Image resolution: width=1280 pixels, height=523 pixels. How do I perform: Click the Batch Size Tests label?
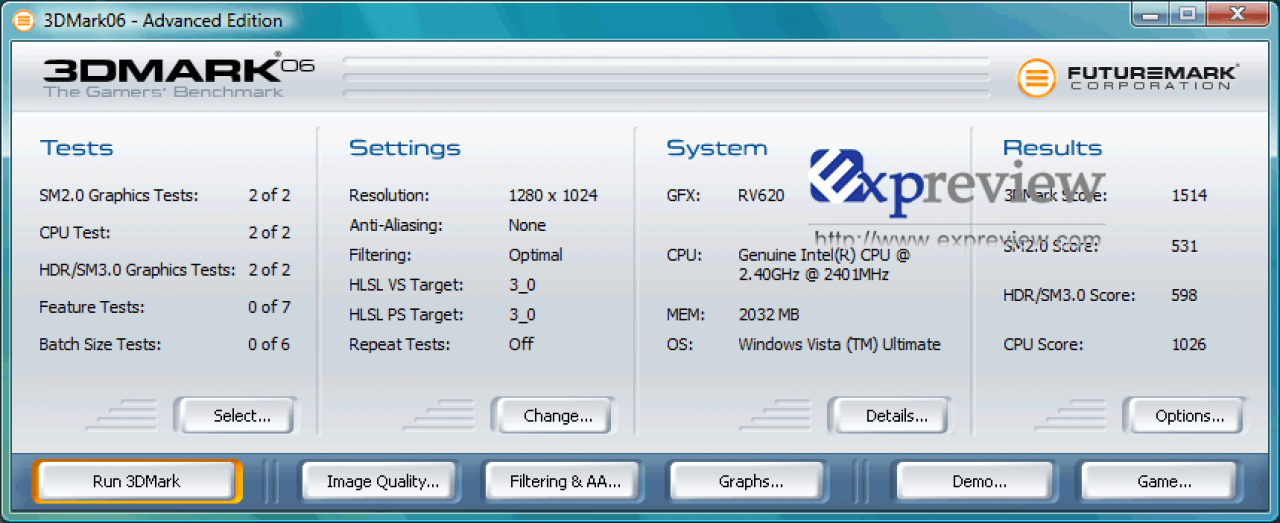tap(100, 344)
